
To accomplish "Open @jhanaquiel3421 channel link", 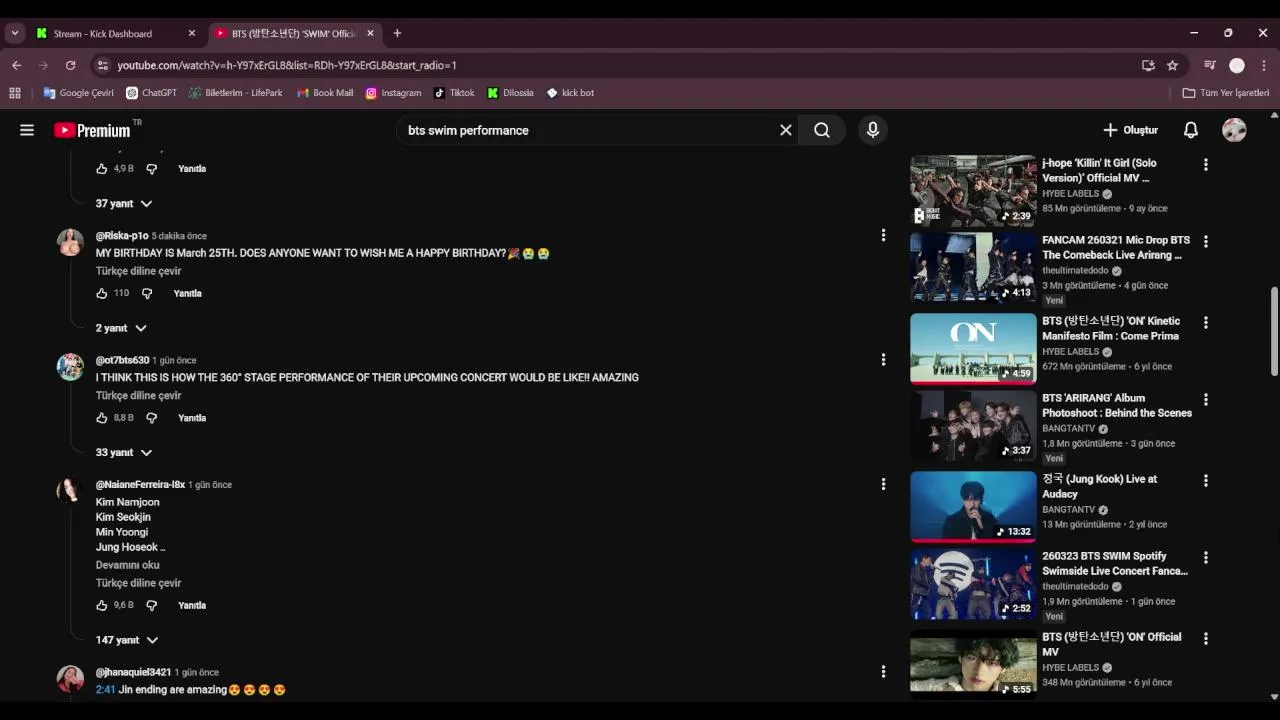I will [134, 672].
